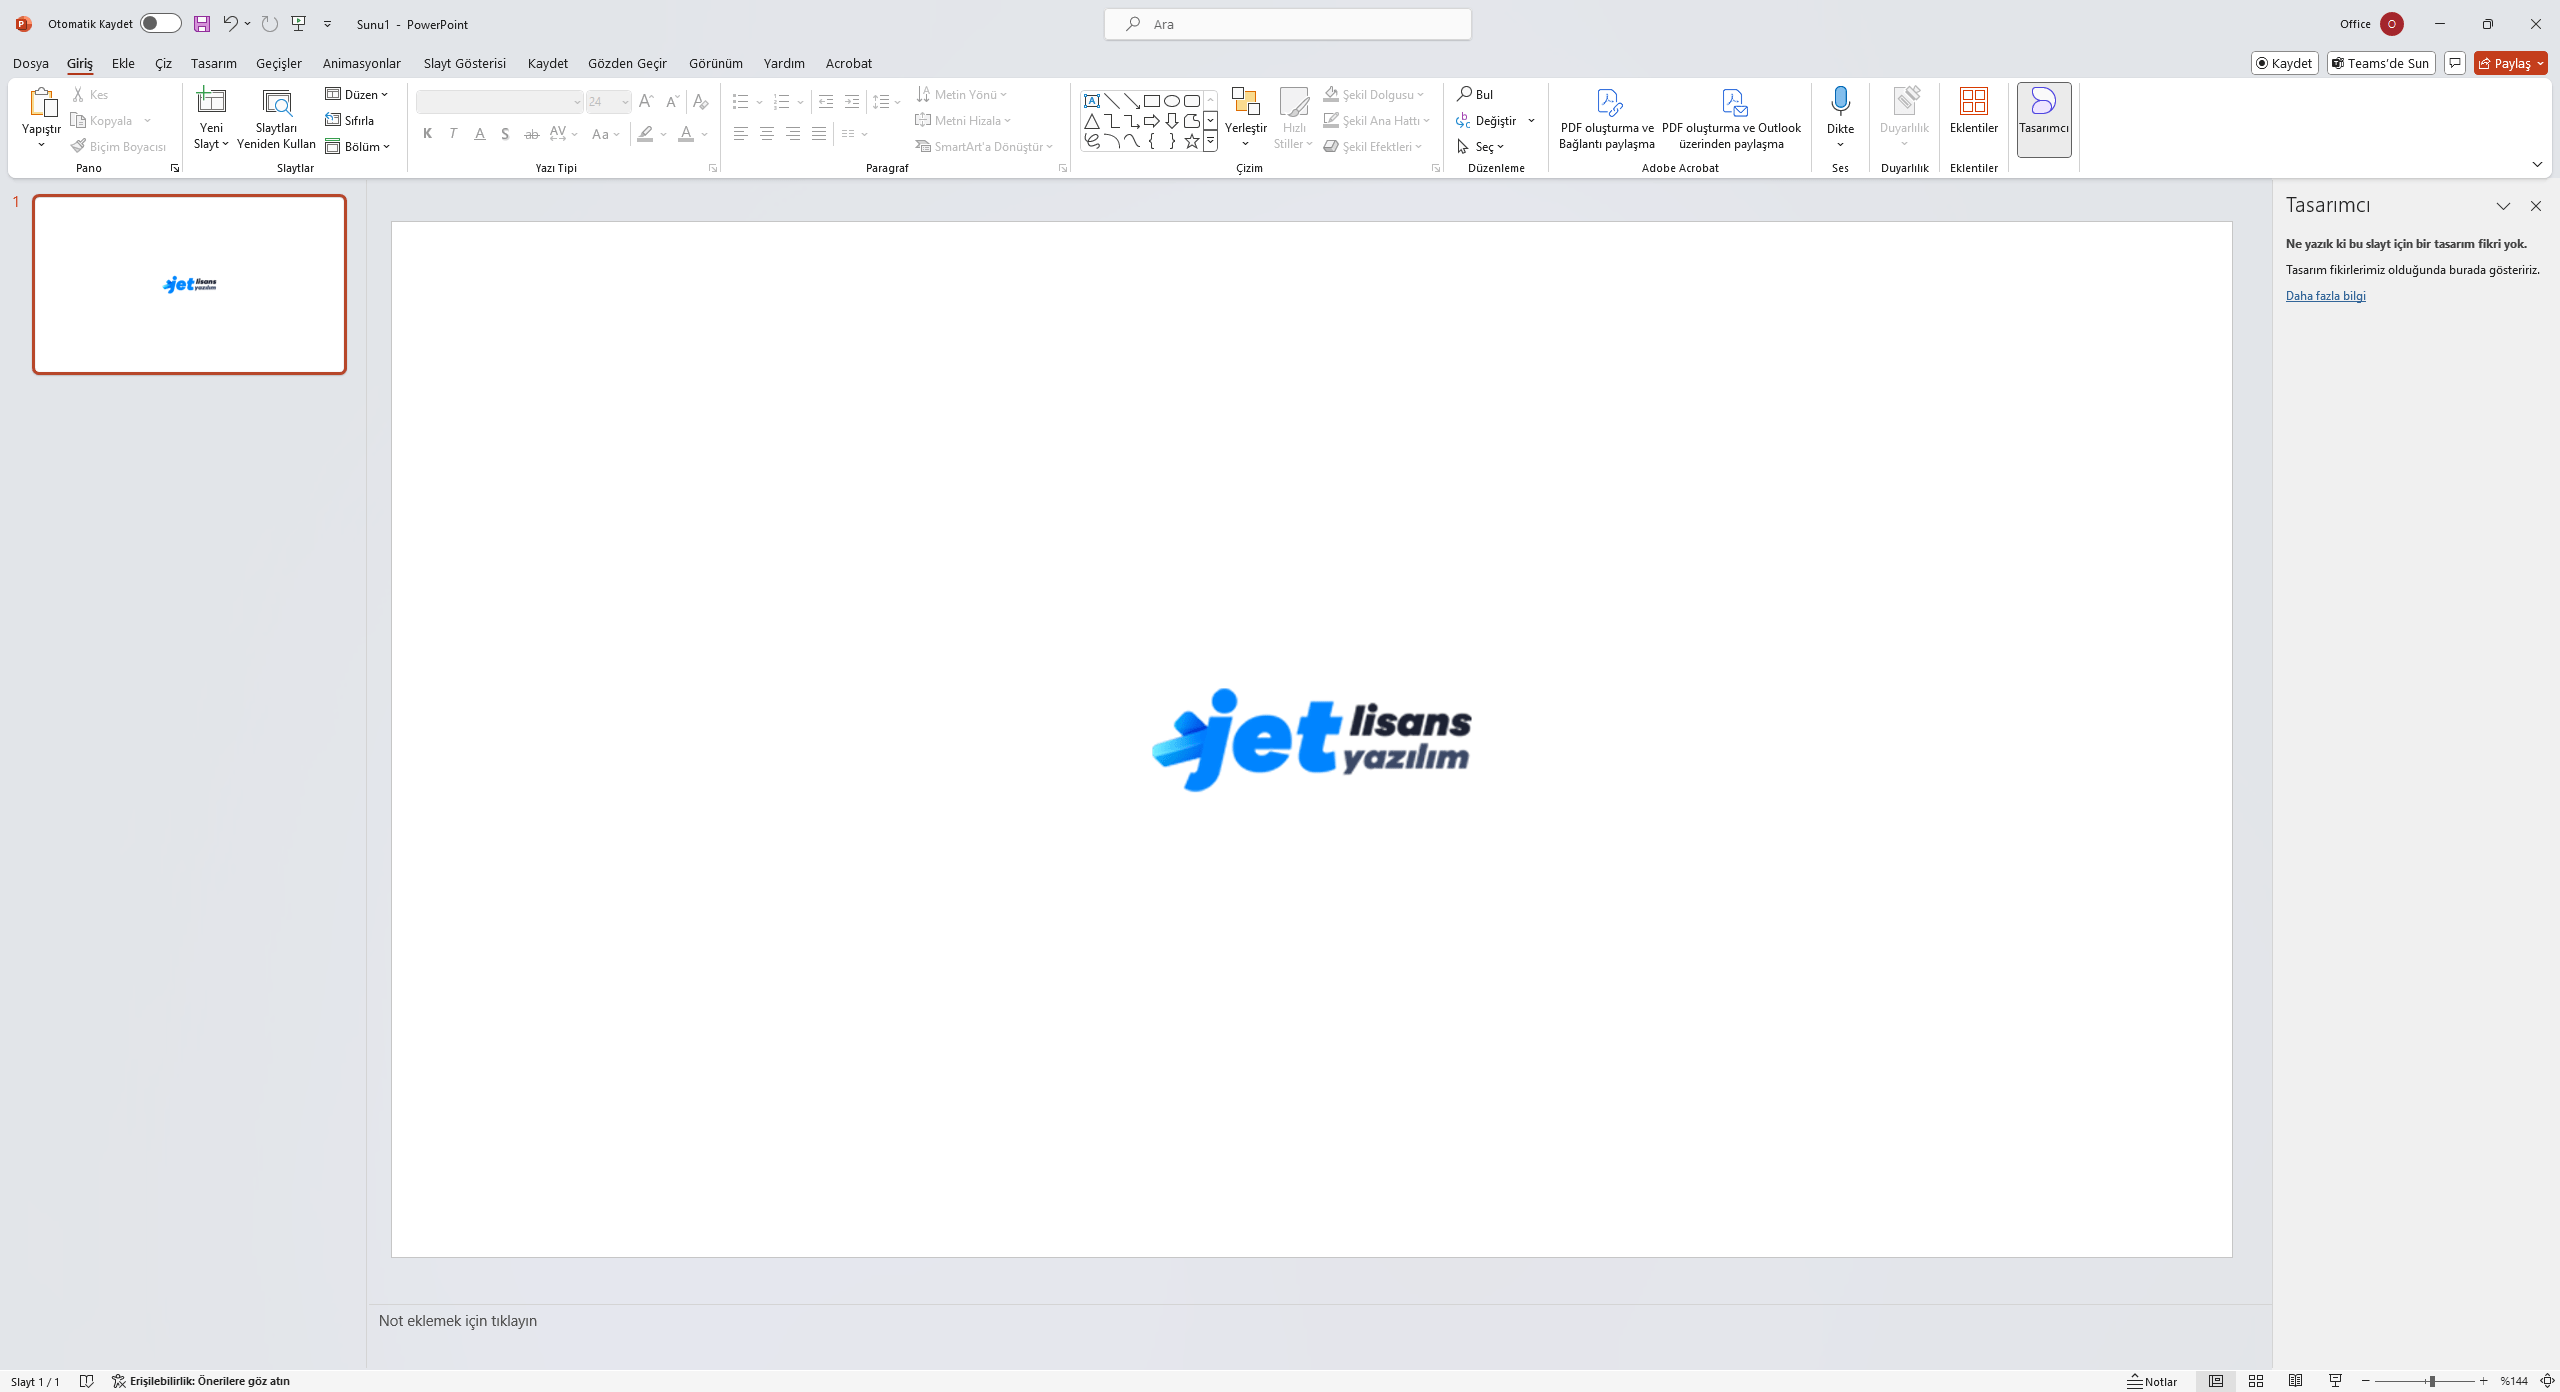
Task: Select the star shape in shapes gallery
Action: [1191, 142]
